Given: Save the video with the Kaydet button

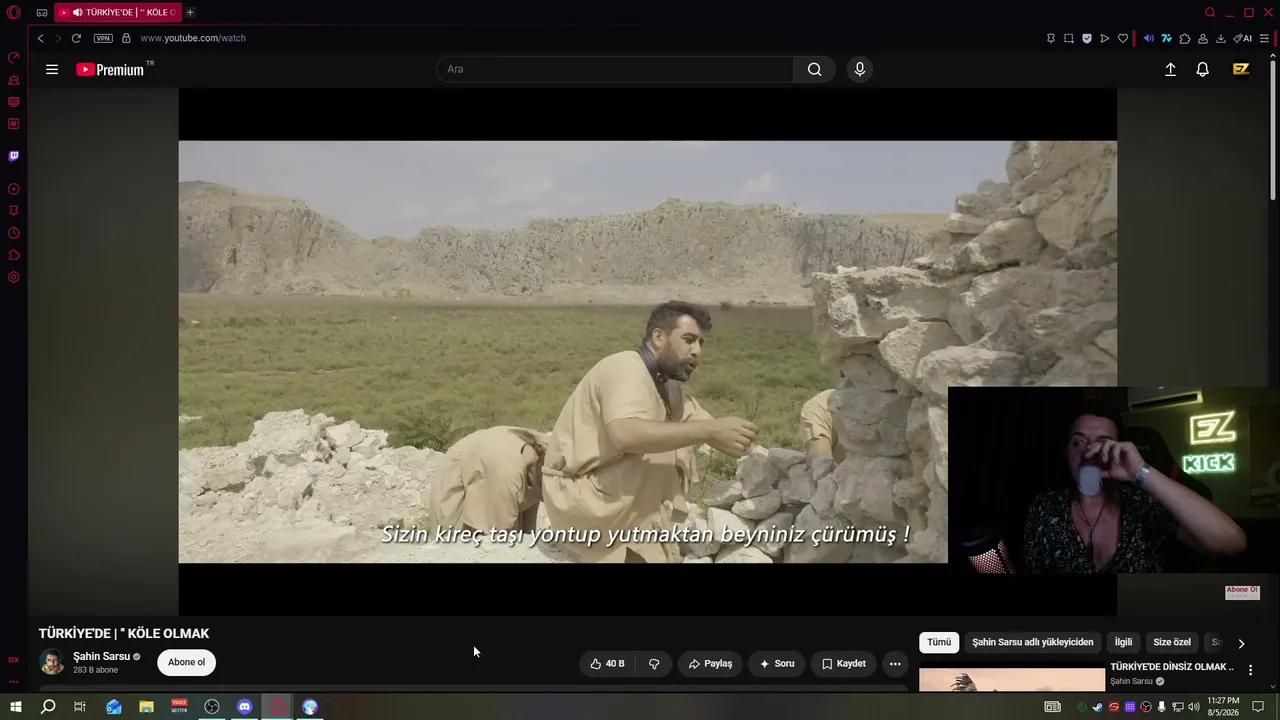Looking at the screenshot, I should pyautogui.click(x=844, y=663).
